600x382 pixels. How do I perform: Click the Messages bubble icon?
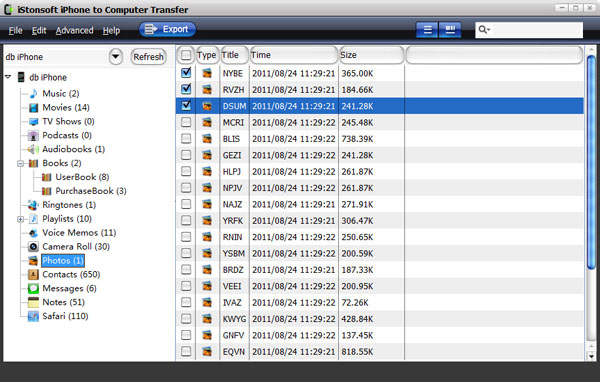33,289
